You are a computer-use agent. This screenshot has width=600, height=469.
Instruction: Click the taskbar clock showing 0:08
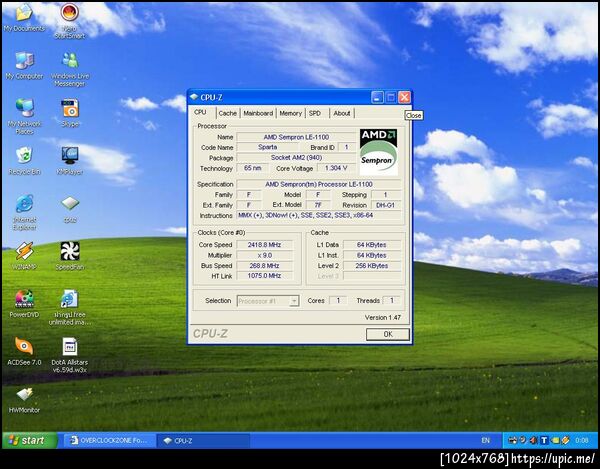[x=582, y=440]
